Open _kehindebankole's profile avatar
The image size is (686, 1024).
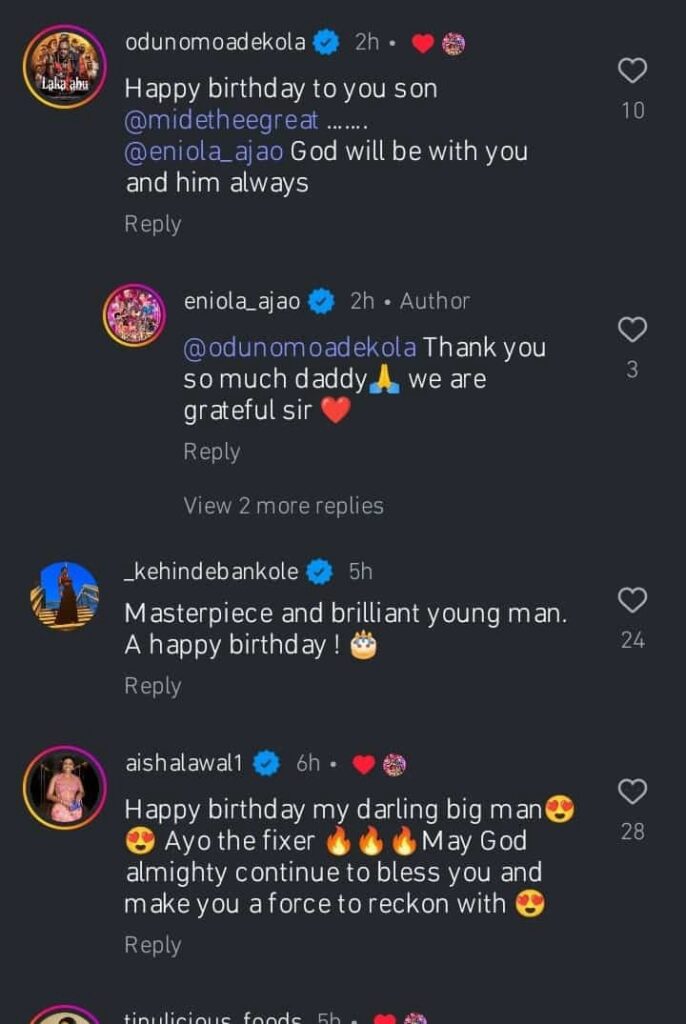(65, 596)
